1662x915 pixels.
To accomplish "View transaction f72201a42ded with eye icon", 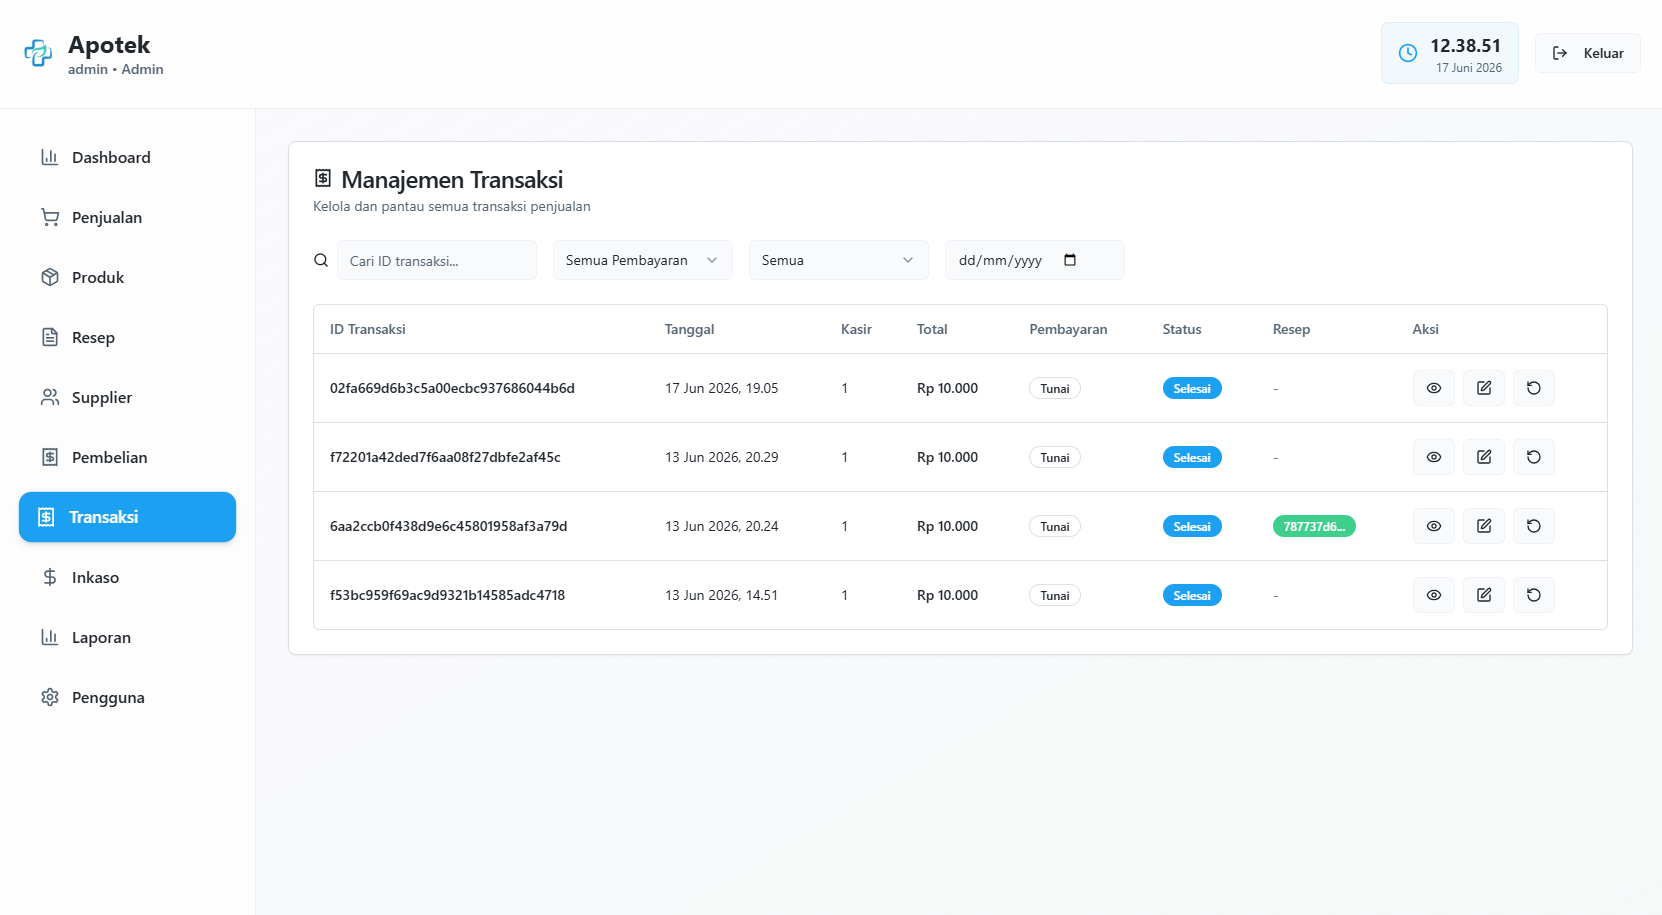I will click(x=1434, y=457).
